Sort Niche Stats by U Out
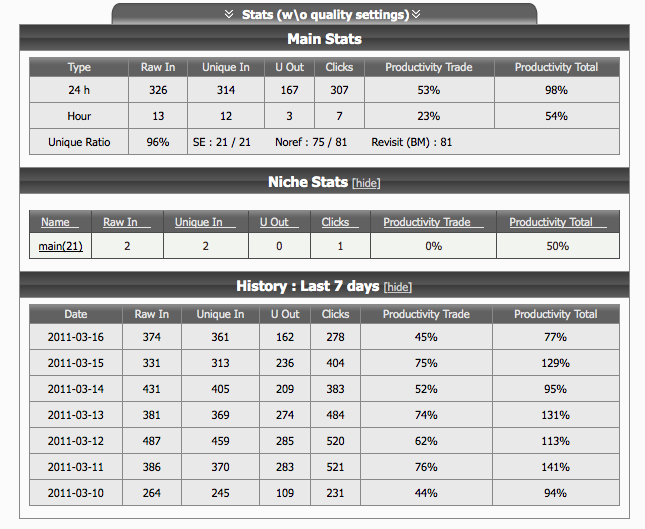The image size is (645, 529). [x=274, y=222]
